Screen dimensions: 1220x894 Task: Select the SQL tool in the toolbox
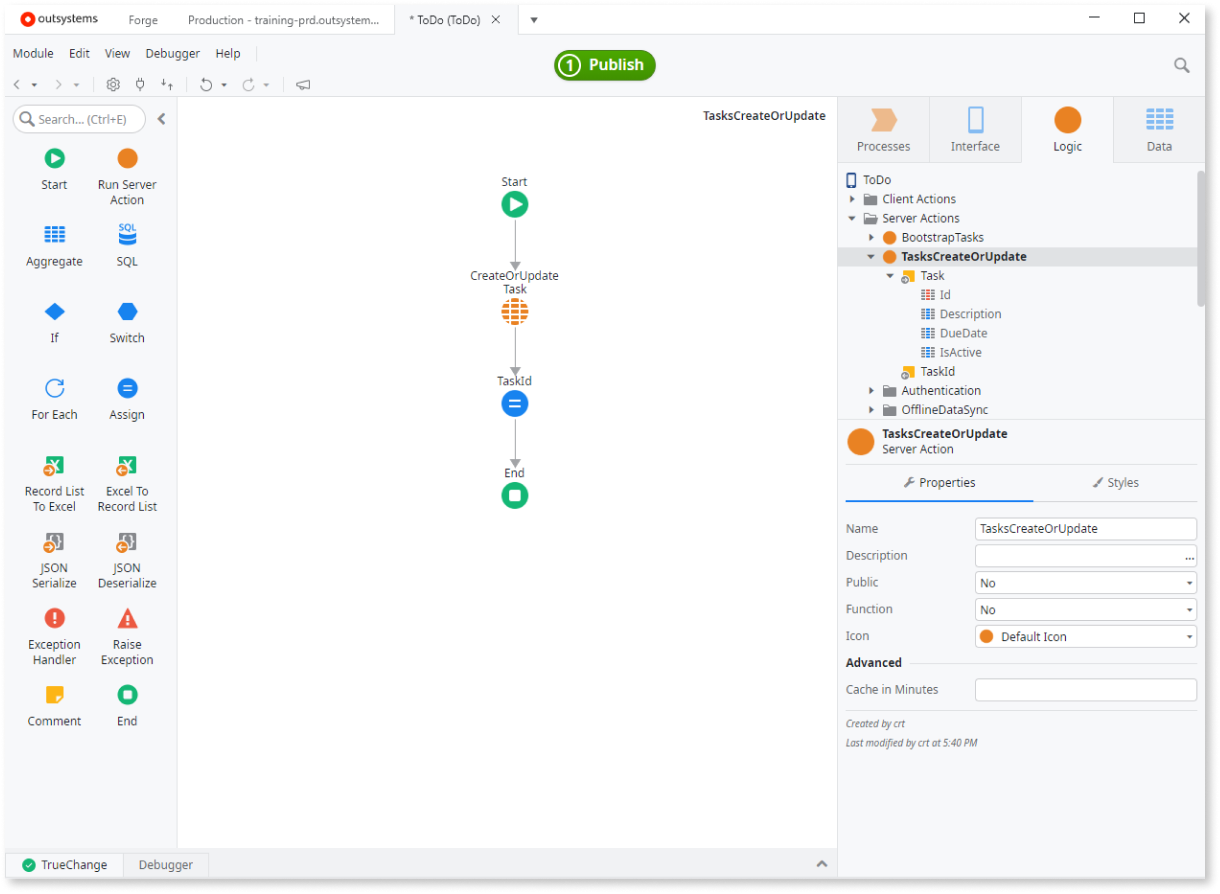[x=126, y=245]
